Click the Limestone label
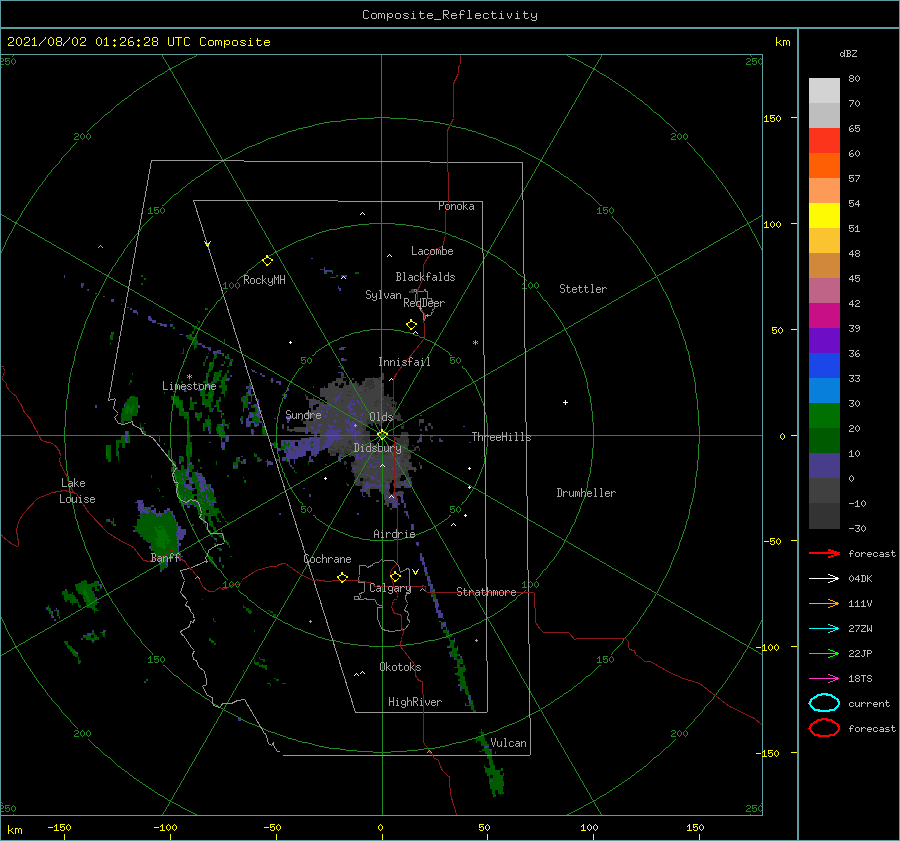Viewport: 900px width, 841px height. [x=189, y=386]
